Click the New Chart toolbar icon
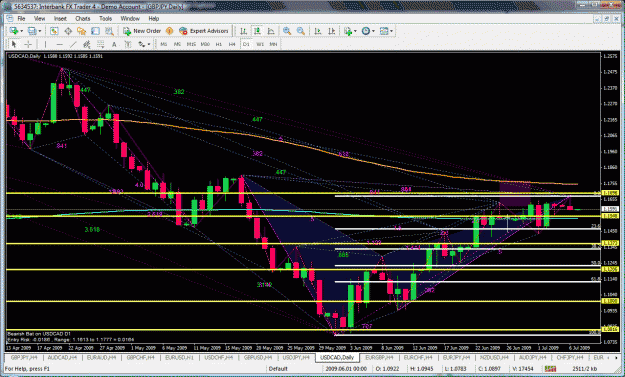Screen dimensions: 625x377 [14, 31]
